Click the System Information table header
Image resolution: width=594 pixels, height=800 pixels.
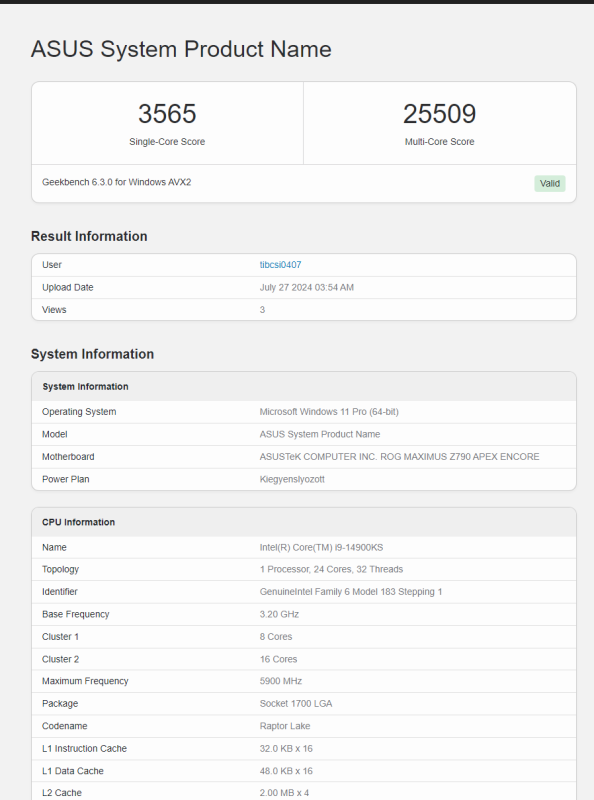pyautogui.click(x=304, y=387)
